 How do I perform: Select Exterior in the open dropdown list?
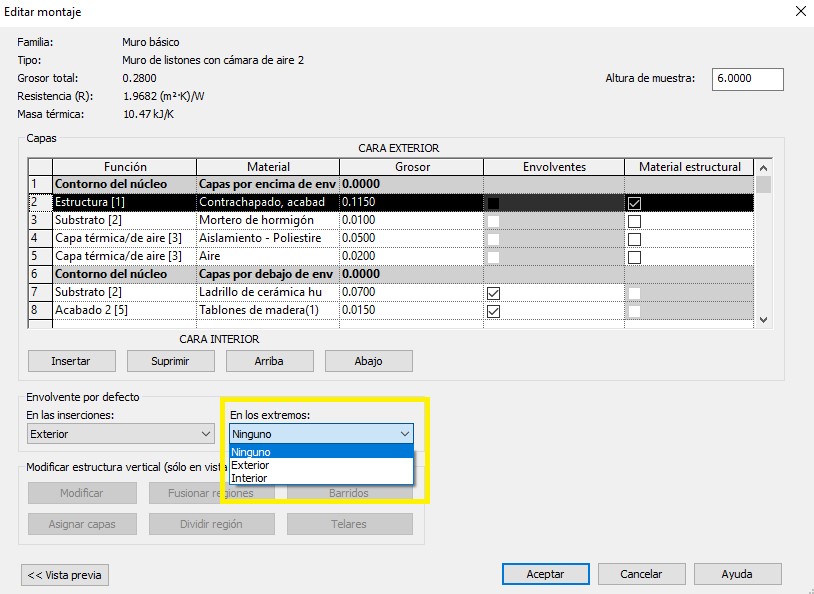point(250,465)
